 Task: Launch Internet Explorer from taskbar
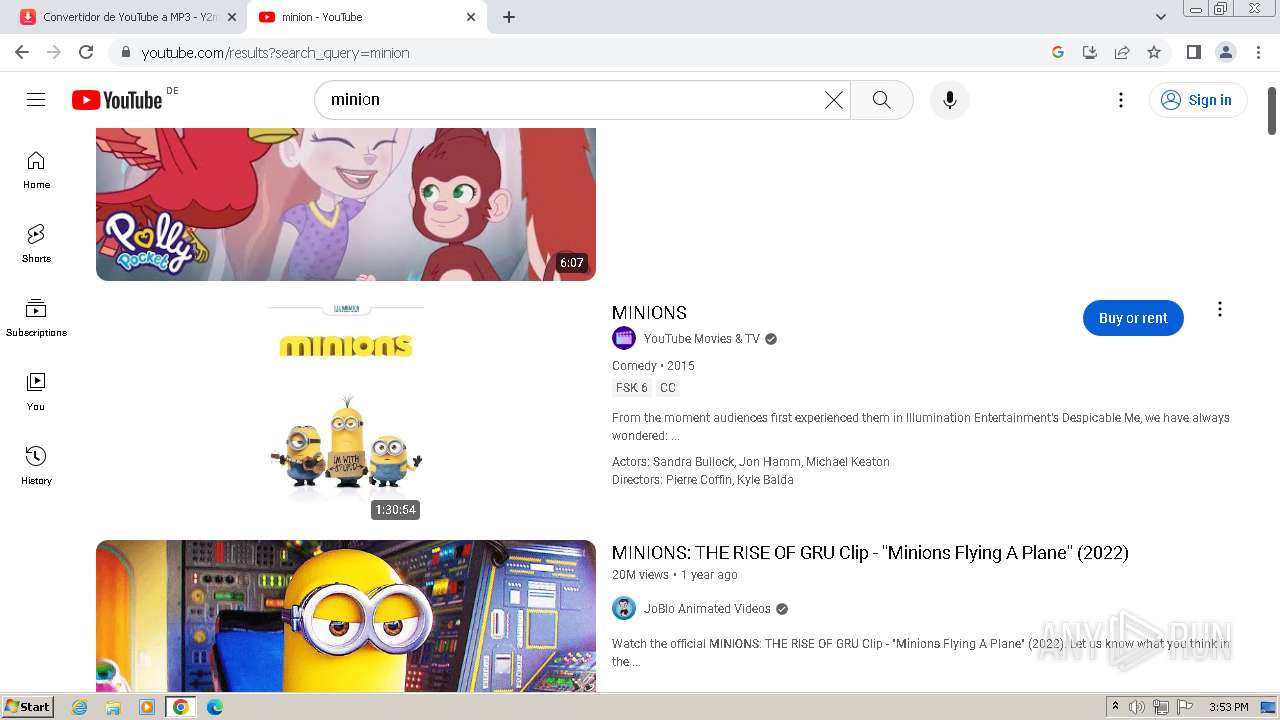(79, 707)
